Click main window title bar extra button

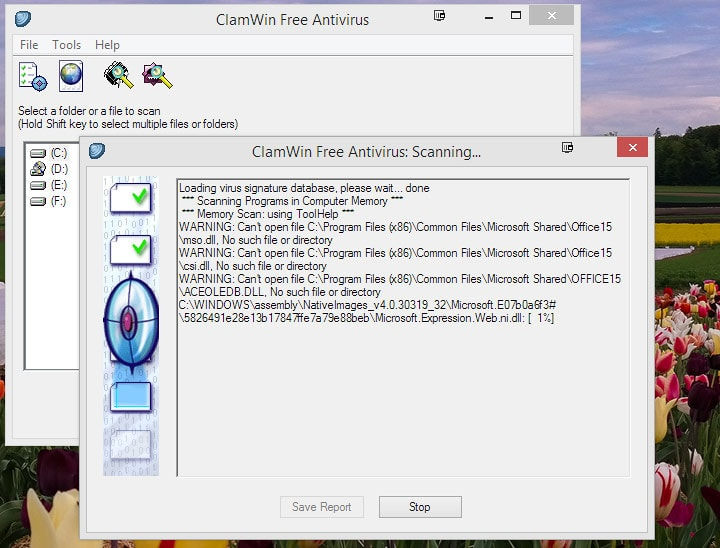pos(439,16)
